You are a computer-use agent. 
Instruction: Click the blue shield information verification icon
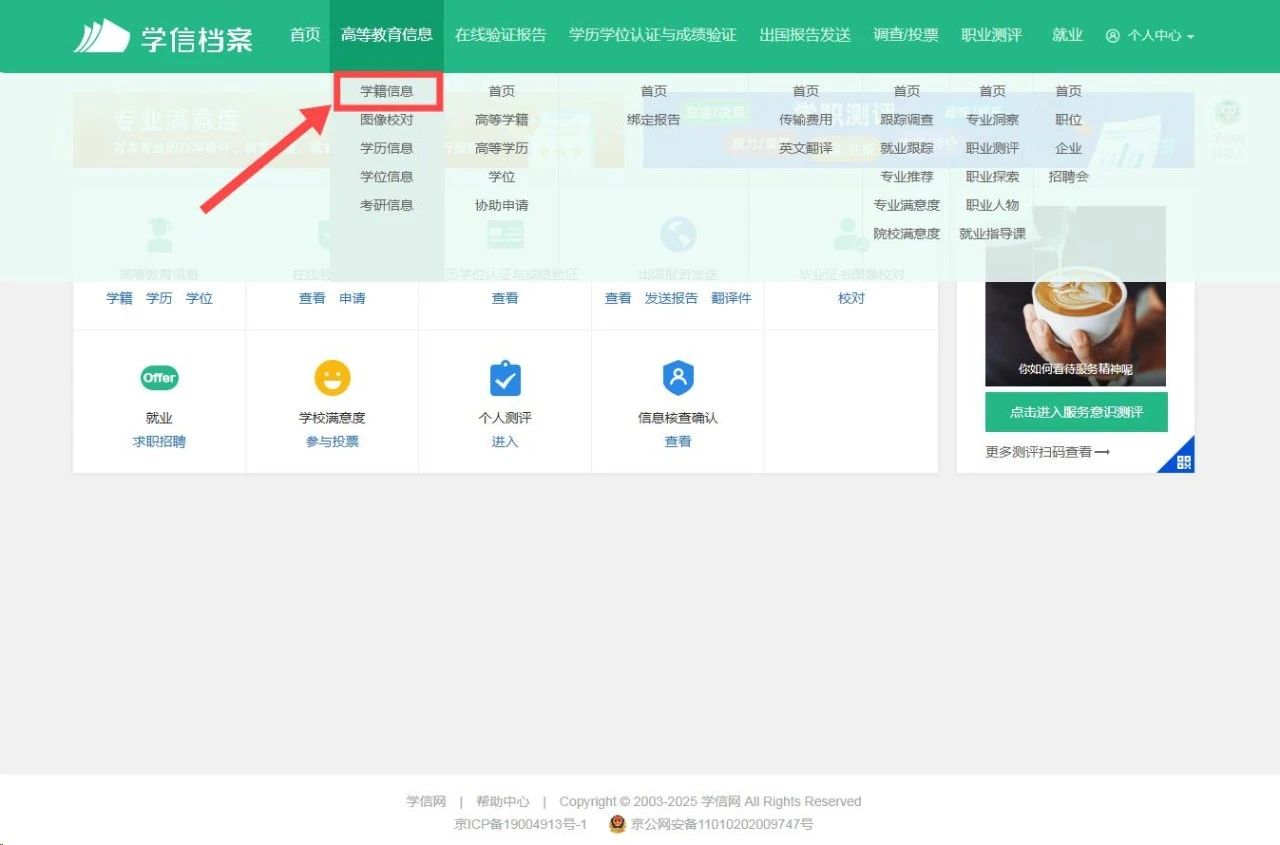click(x=678, y=378)
